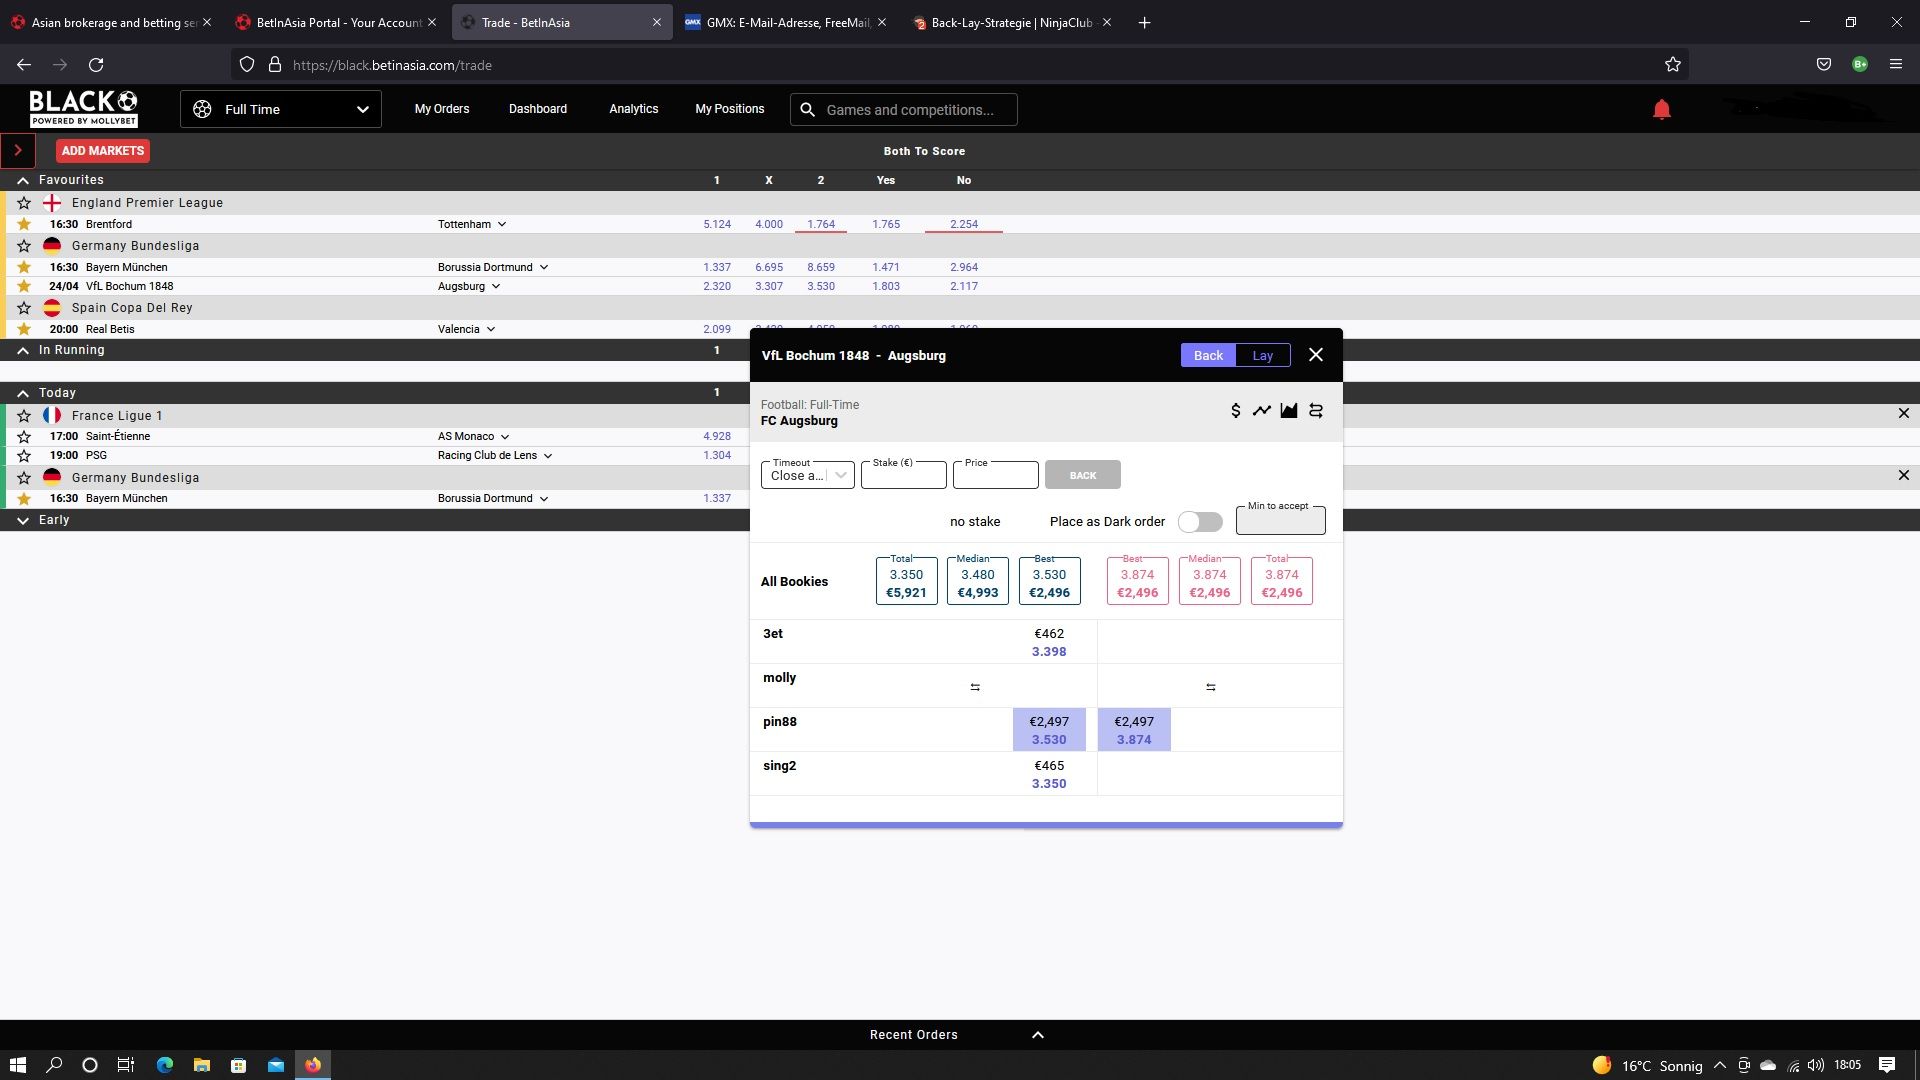Bookmark page with the star icon
This screenshot has height=1080, width=1920.
pyautogui.click(x=1673, y=65)
